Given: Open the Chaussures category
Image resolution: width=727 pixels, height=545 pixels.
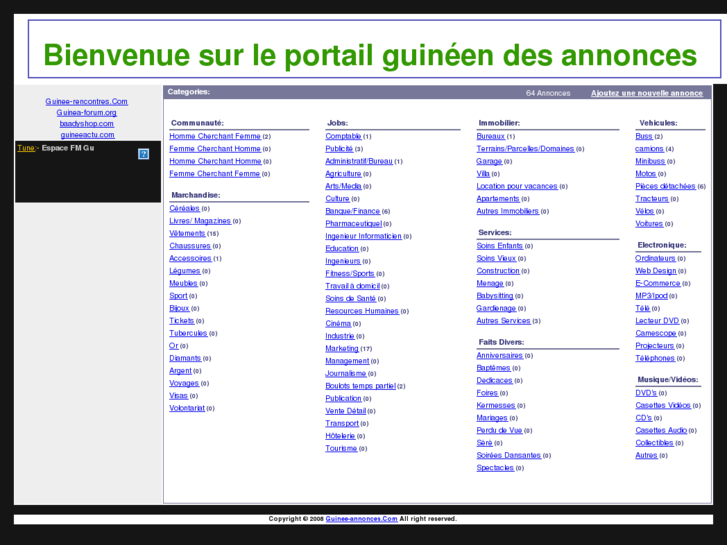Looking at the screenshot, I should click(190, 246).
